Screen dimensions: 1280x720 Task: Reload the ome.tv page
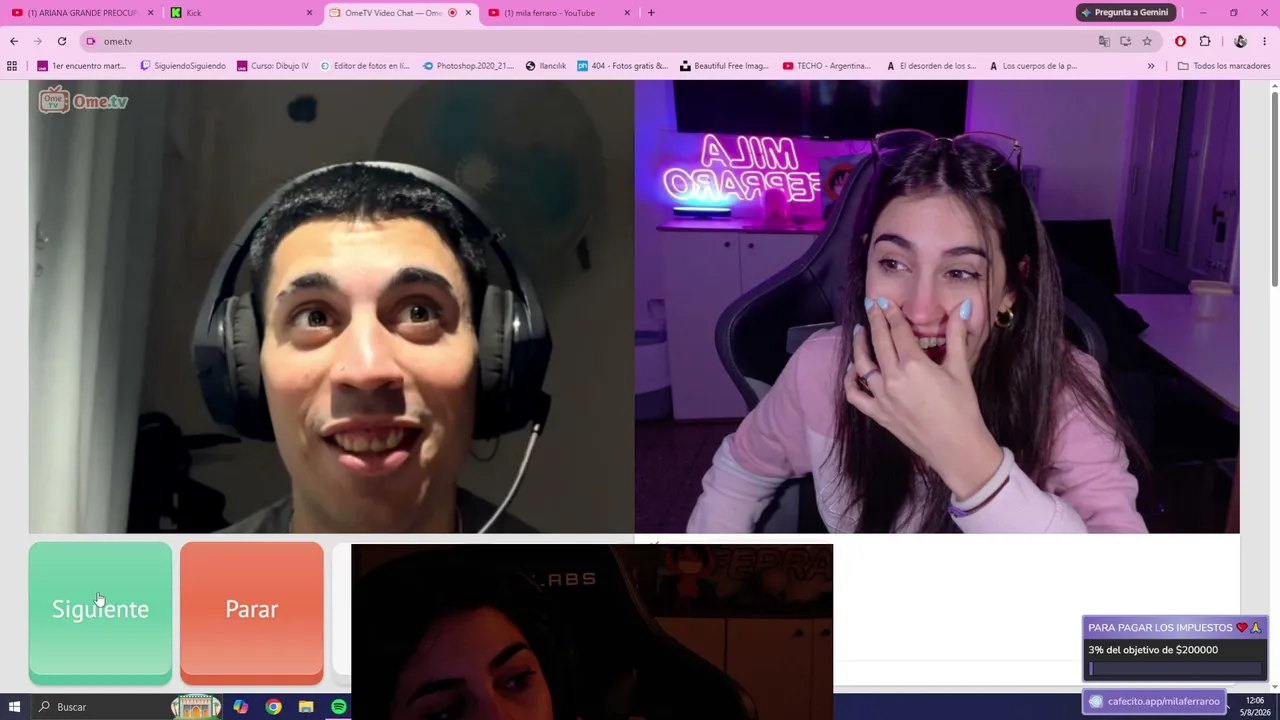pyautogui.click(x=62, y=41)
